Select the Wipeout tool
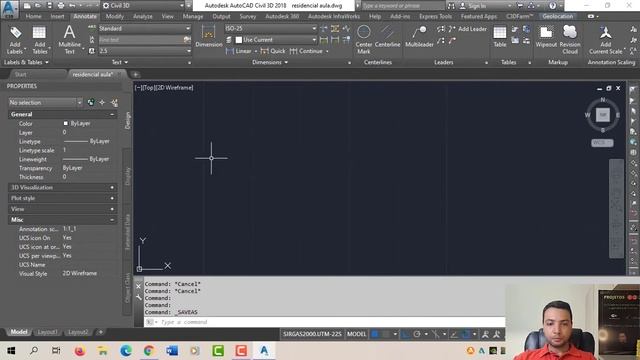The height and width of the screenshot is (360, 640). coord(546,37)
